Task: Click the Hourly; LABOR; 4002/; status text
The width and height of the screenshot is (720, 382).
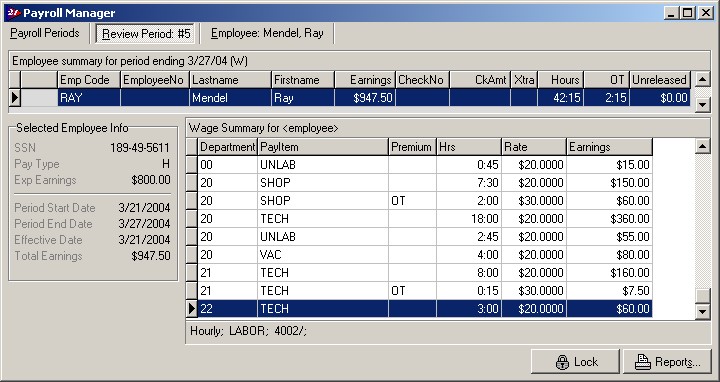Action: (x=248, y=331)
